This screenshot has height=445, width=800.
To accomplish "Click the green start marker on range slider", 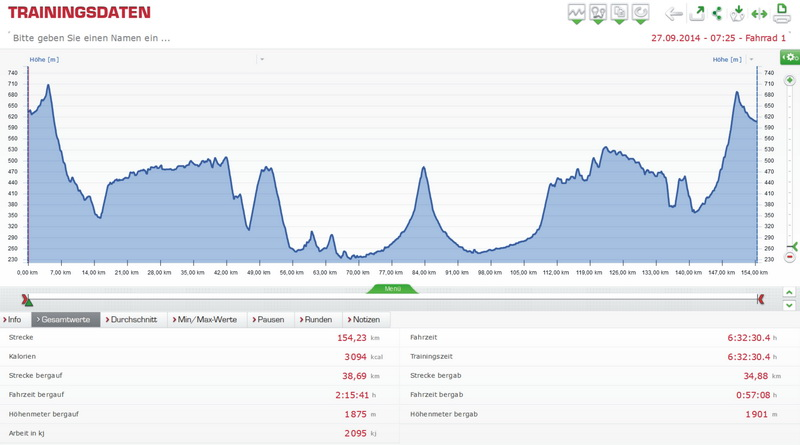I will tap(27, 300).
